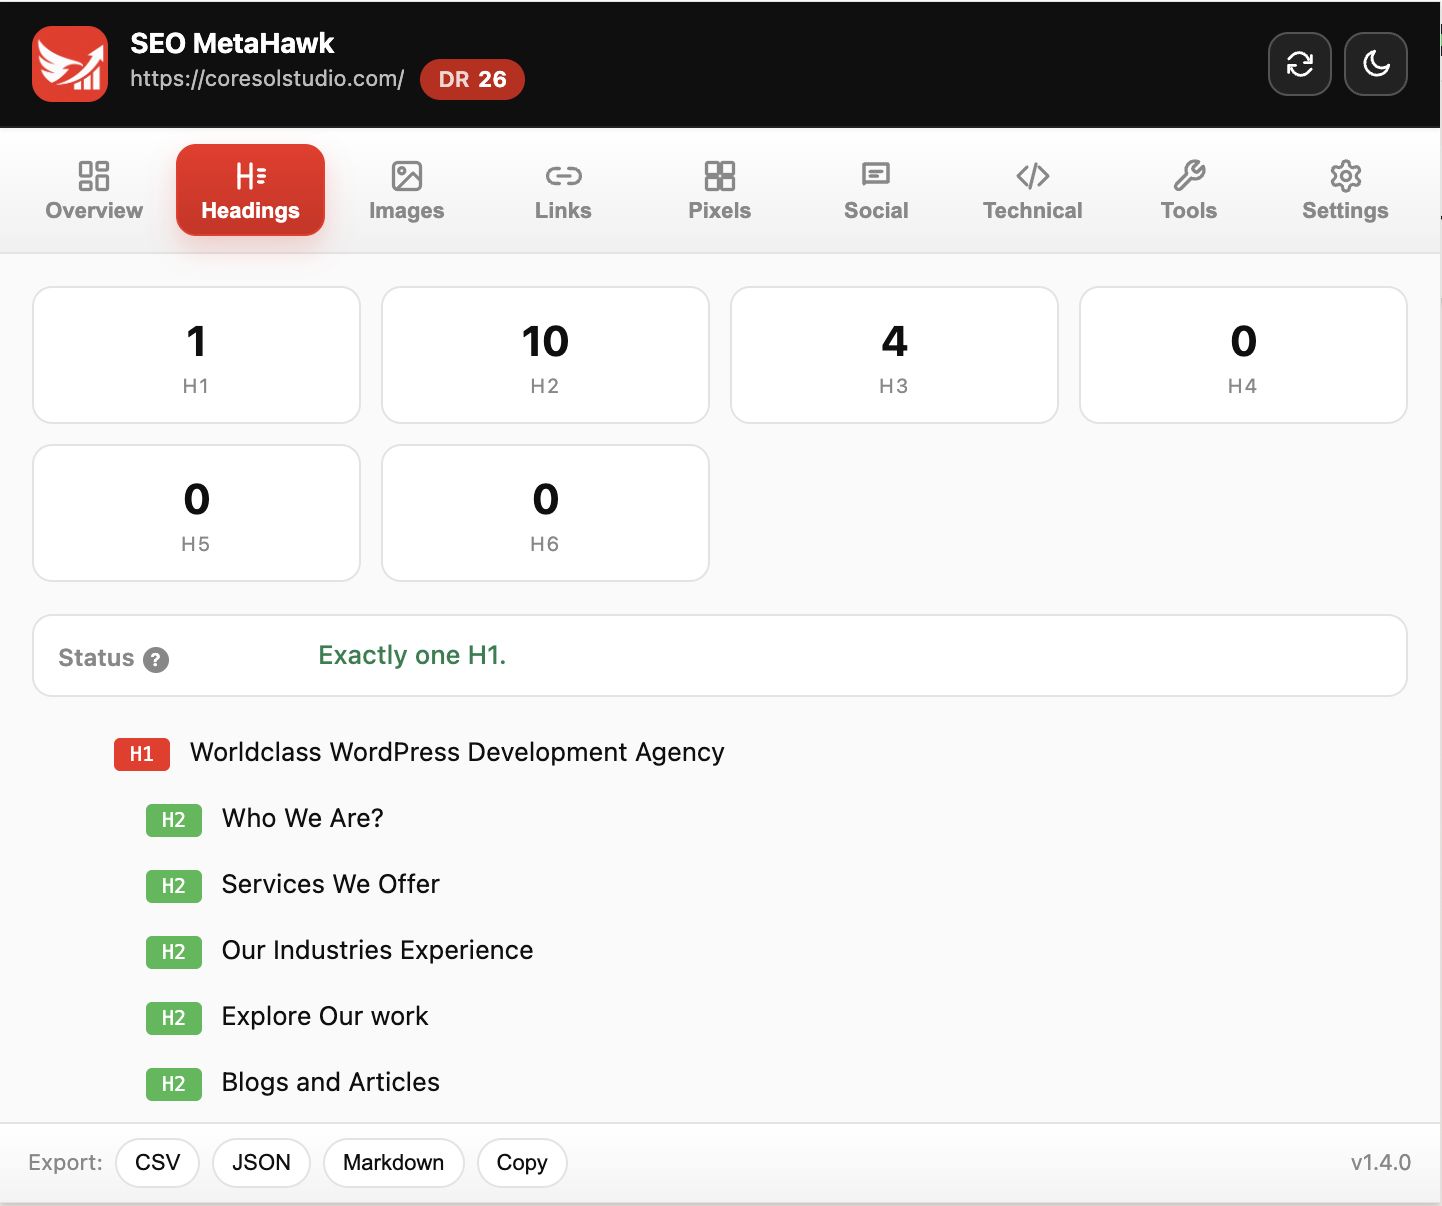The image size is (1442, 1206).
Task: Click the H2 badge beside 'Services We Offer'
Action: pyautogui.click(x=174, y=886)
